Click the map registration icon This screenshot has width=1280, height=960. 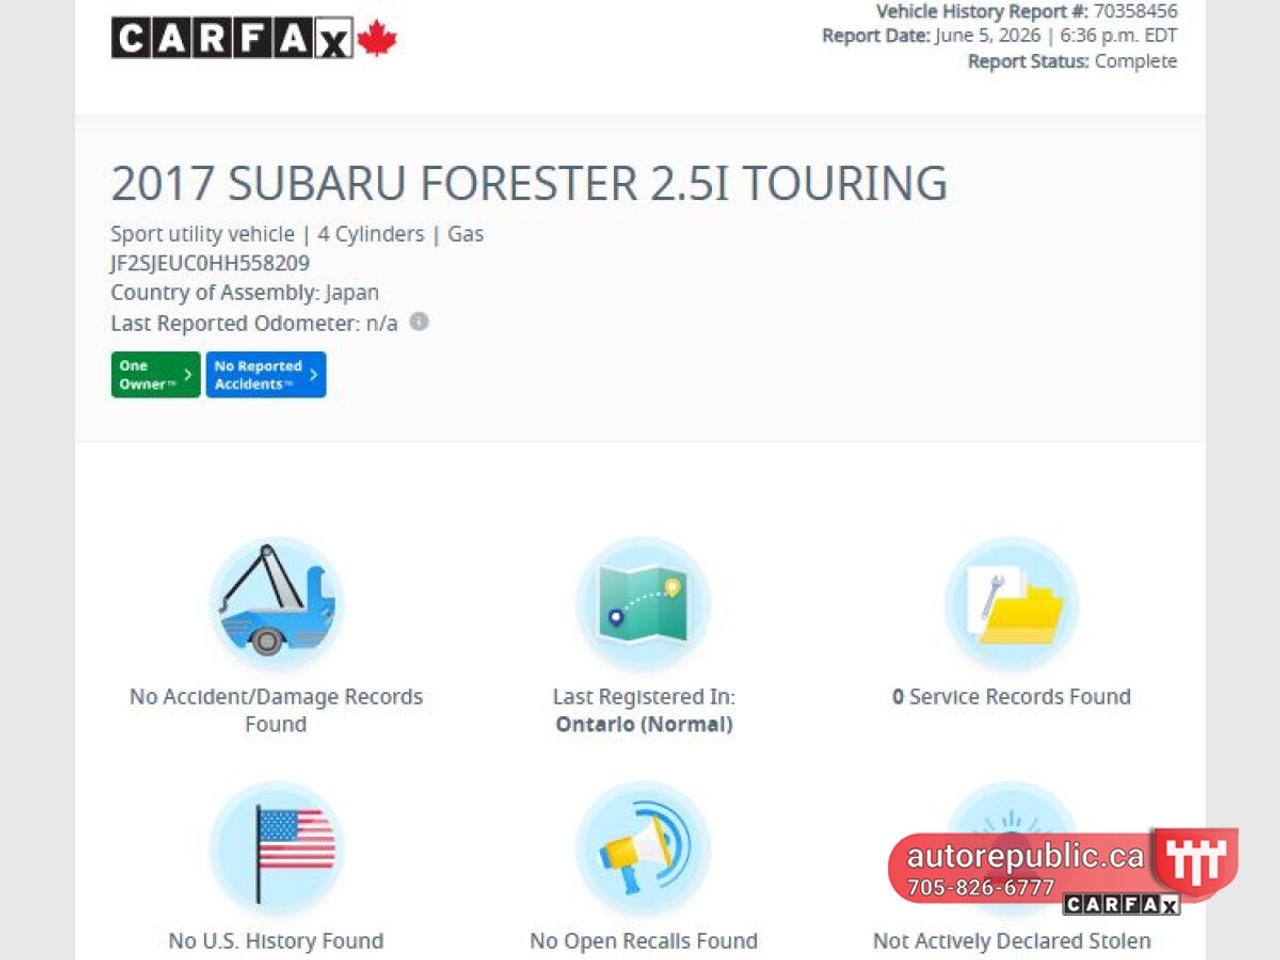(x=644, y=603)
